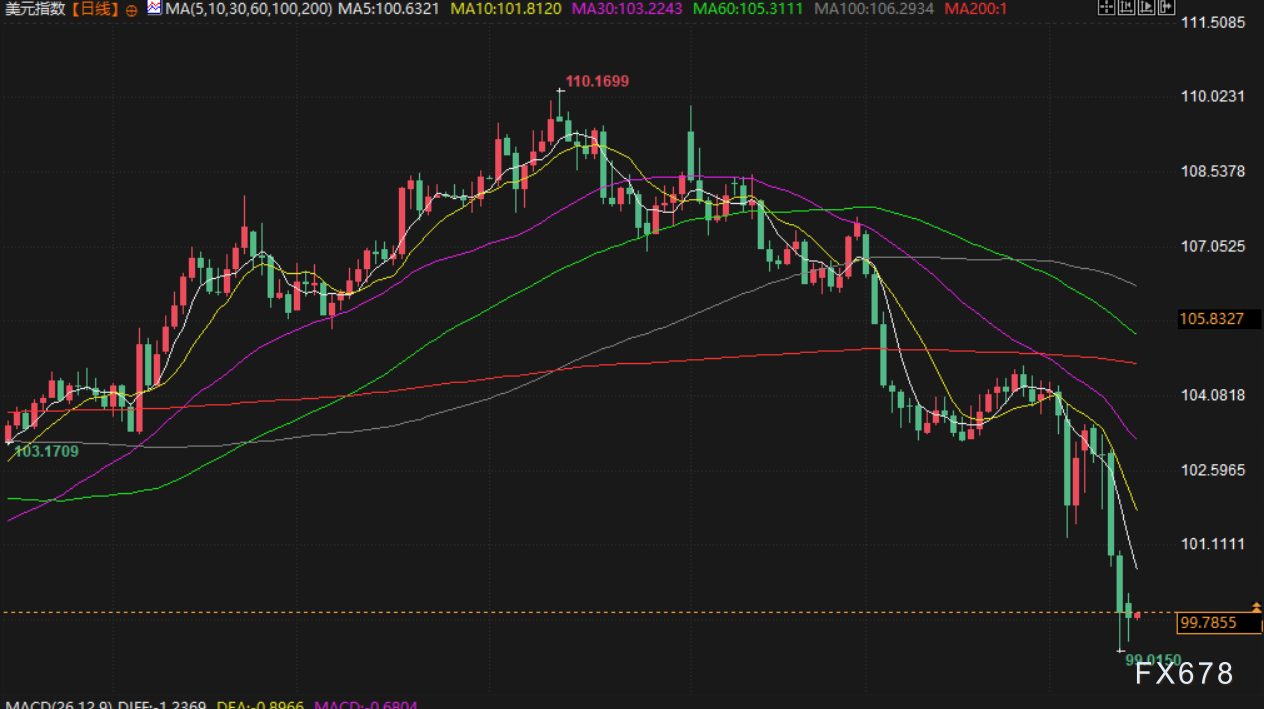Click the MA100:106.2934 label
This screenshot has height=709, width=1264.
(x=875, y=9)
